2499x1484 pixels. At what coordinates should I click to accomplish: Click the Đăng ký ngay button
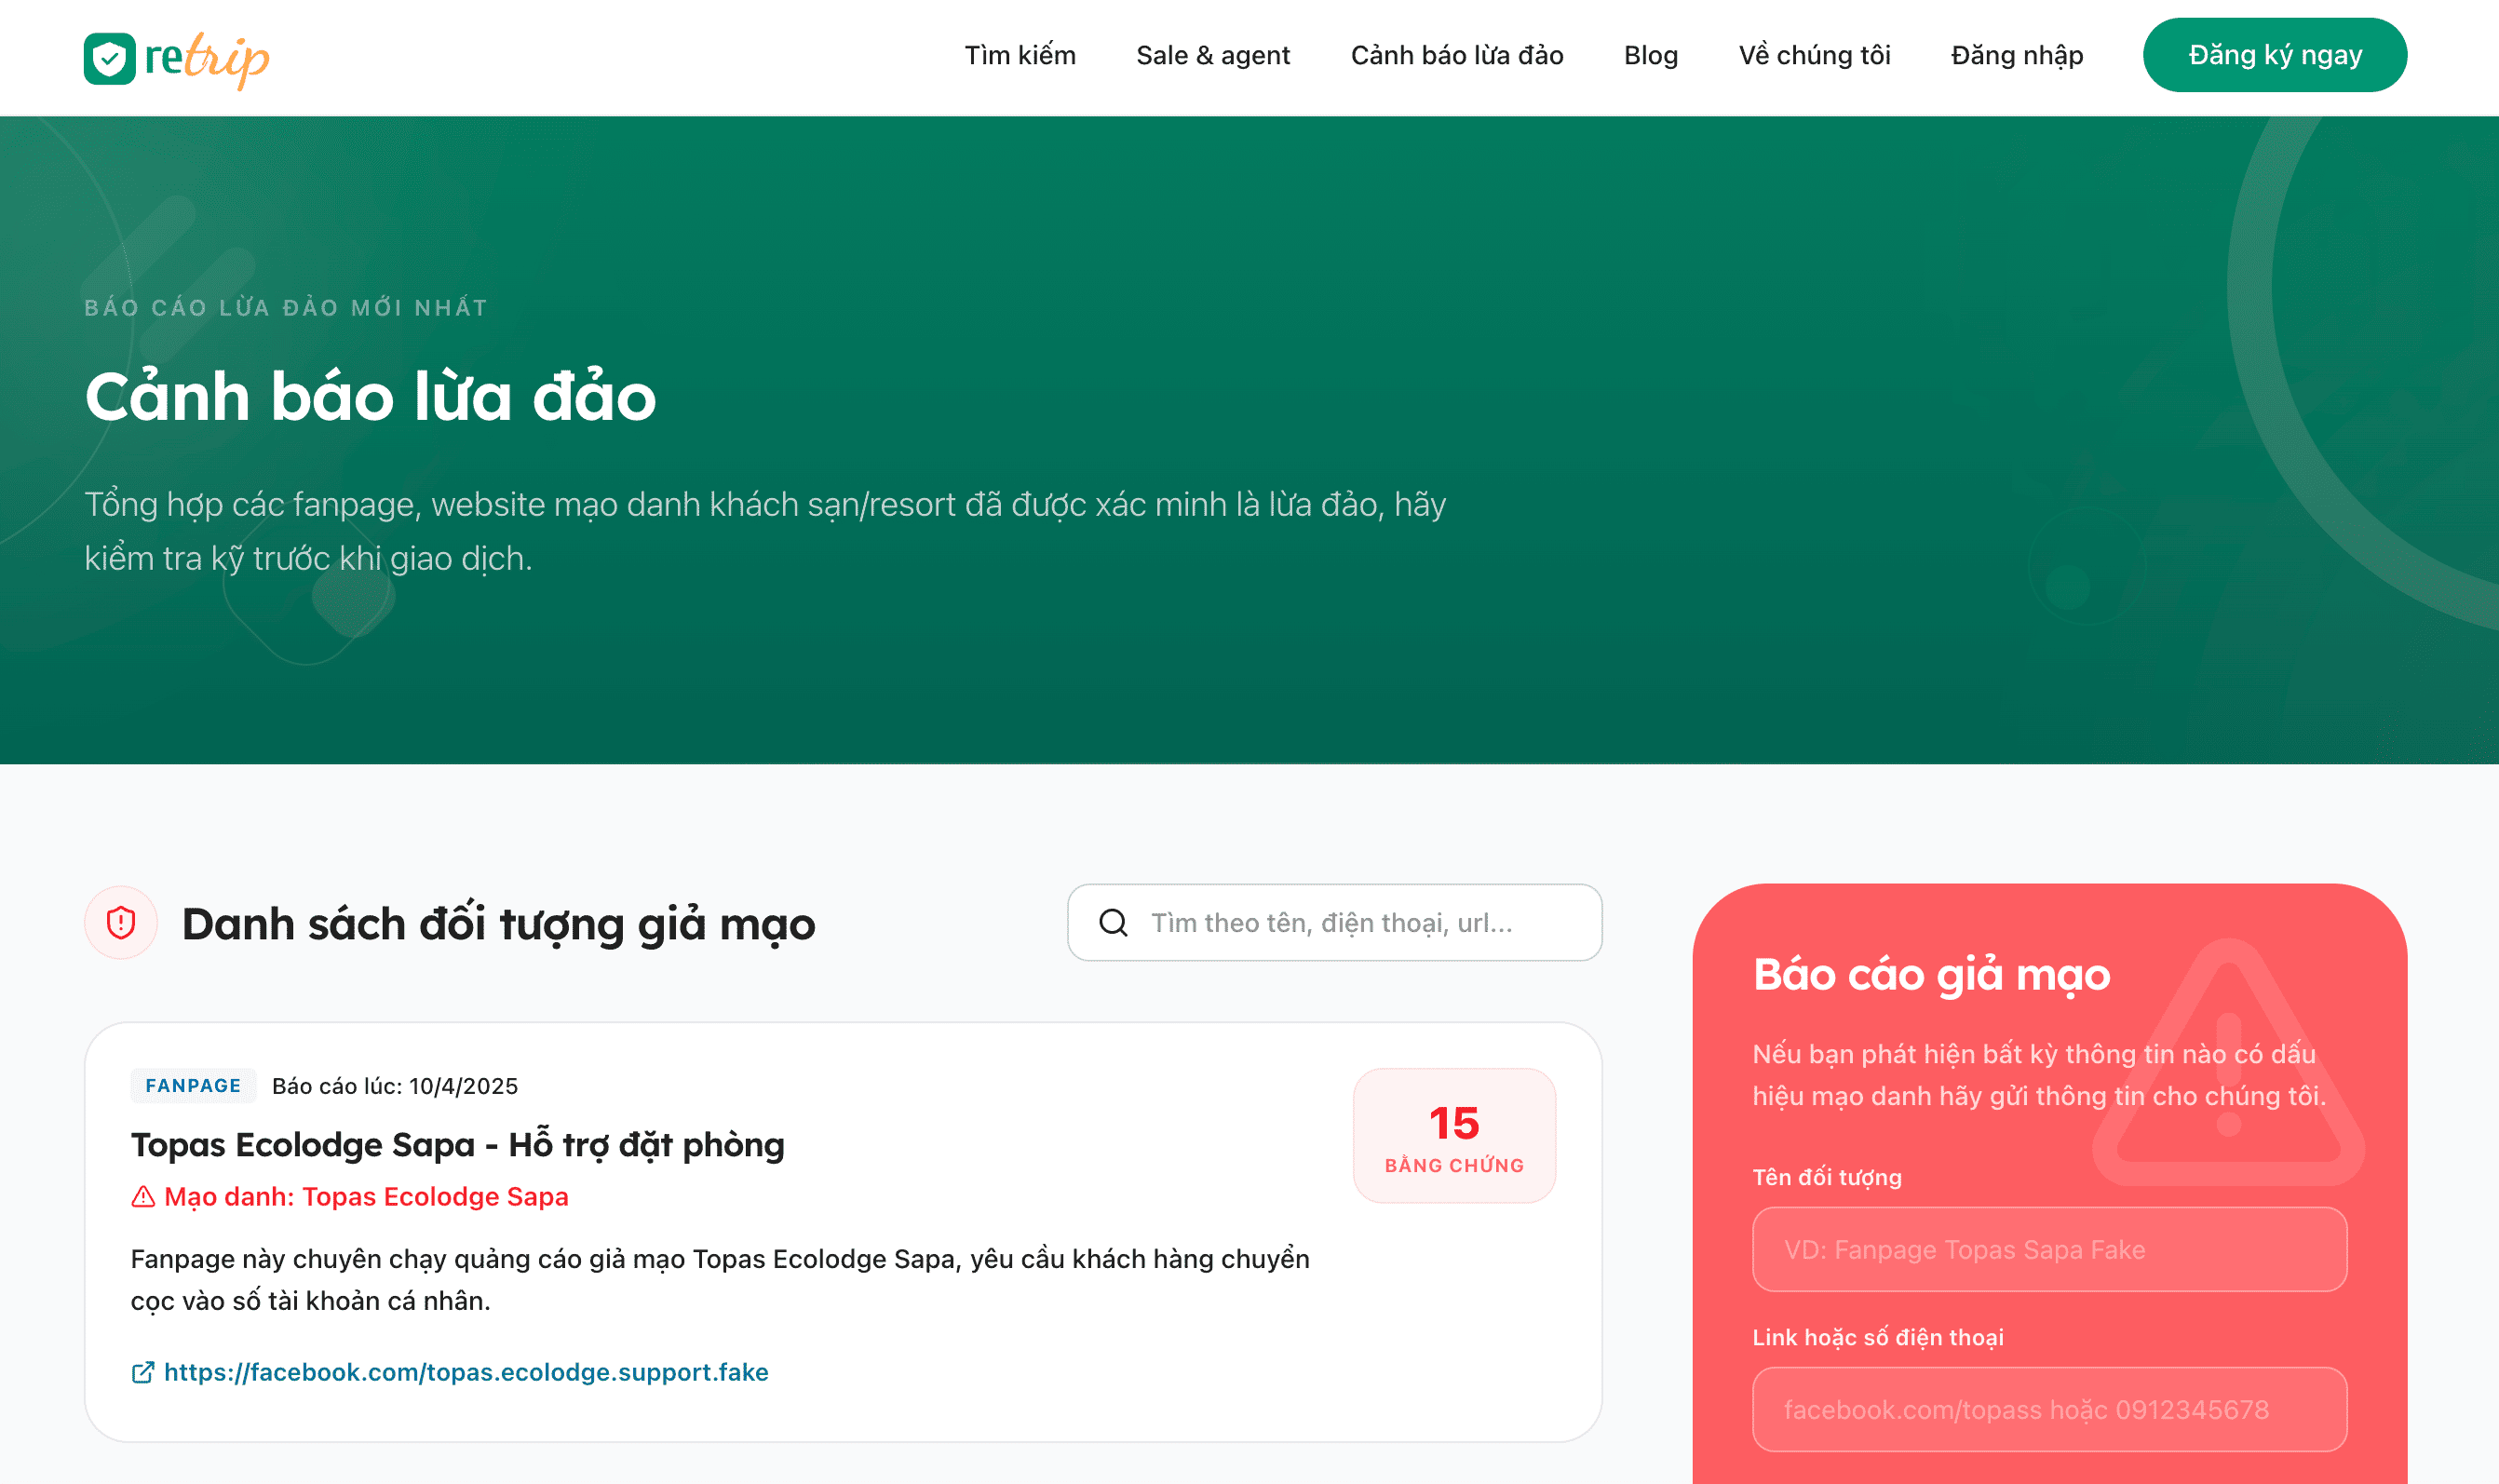[x=2275, y=55]
